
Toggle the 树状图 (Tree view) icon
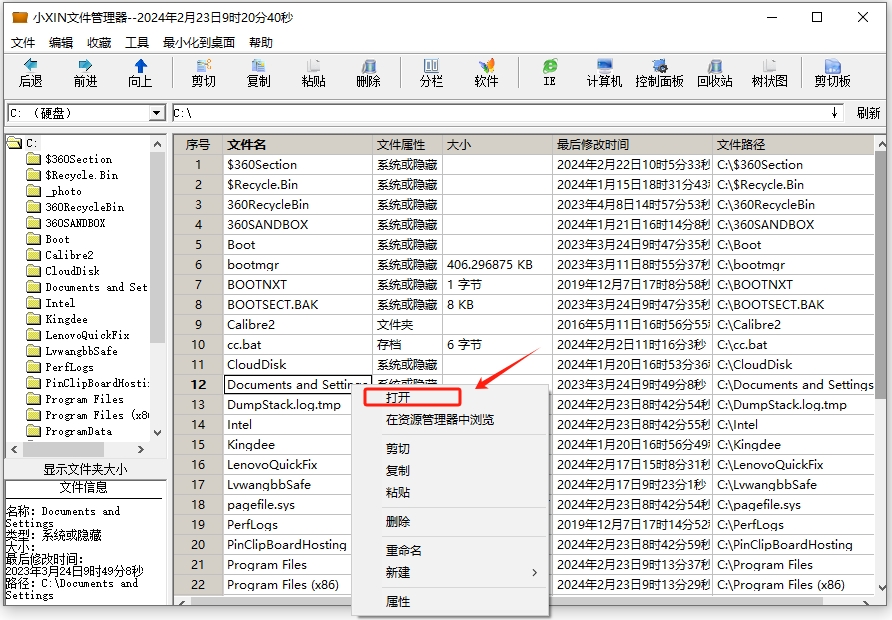769,72
